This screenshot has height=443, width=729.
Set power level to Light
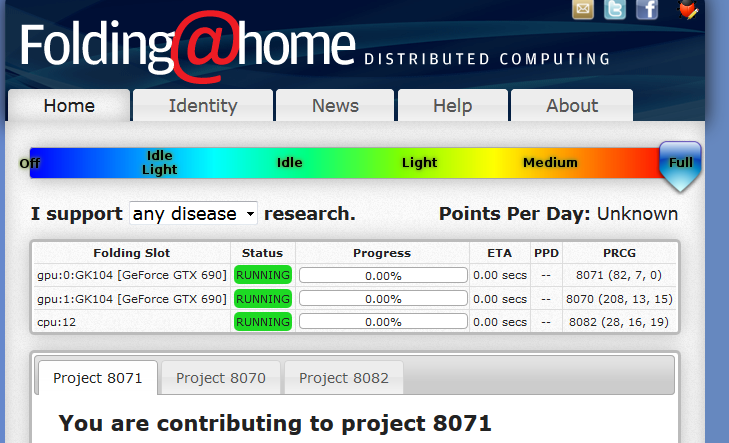click(419, 162)
